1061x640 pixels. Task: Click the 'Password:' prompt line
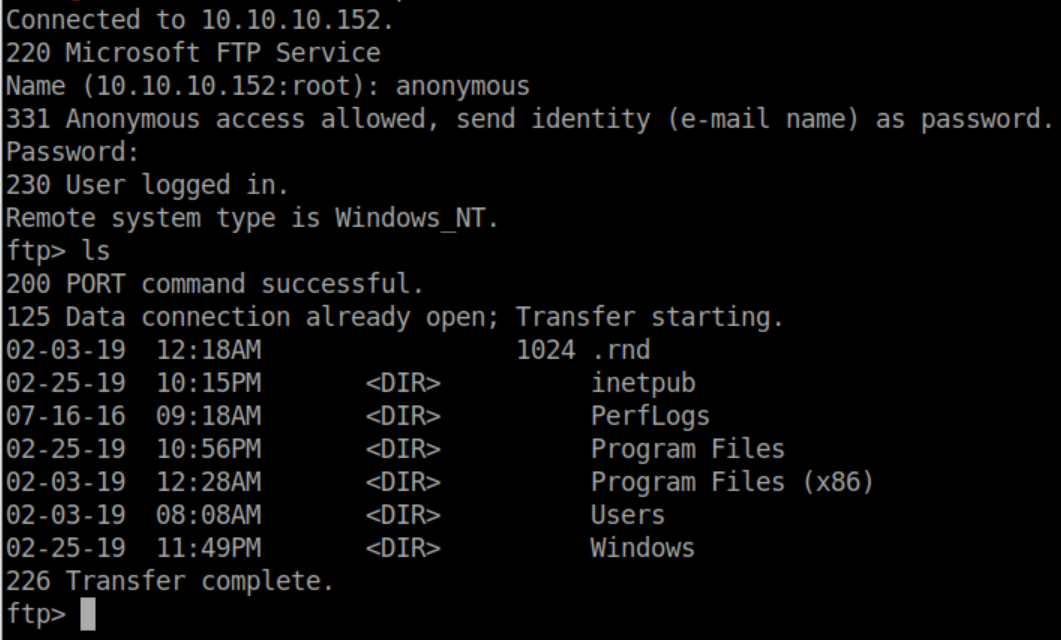(x=70, y=152)
